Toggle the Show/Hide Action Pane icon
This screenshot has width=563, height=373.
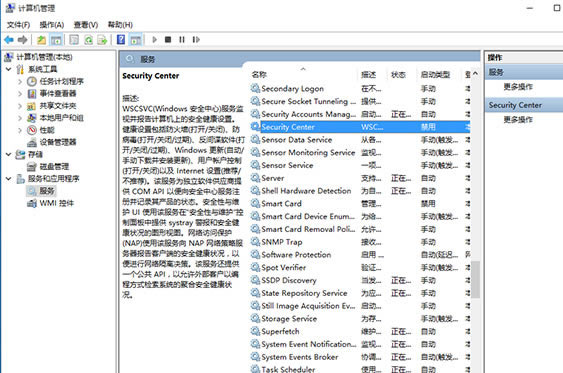(136, 40)
